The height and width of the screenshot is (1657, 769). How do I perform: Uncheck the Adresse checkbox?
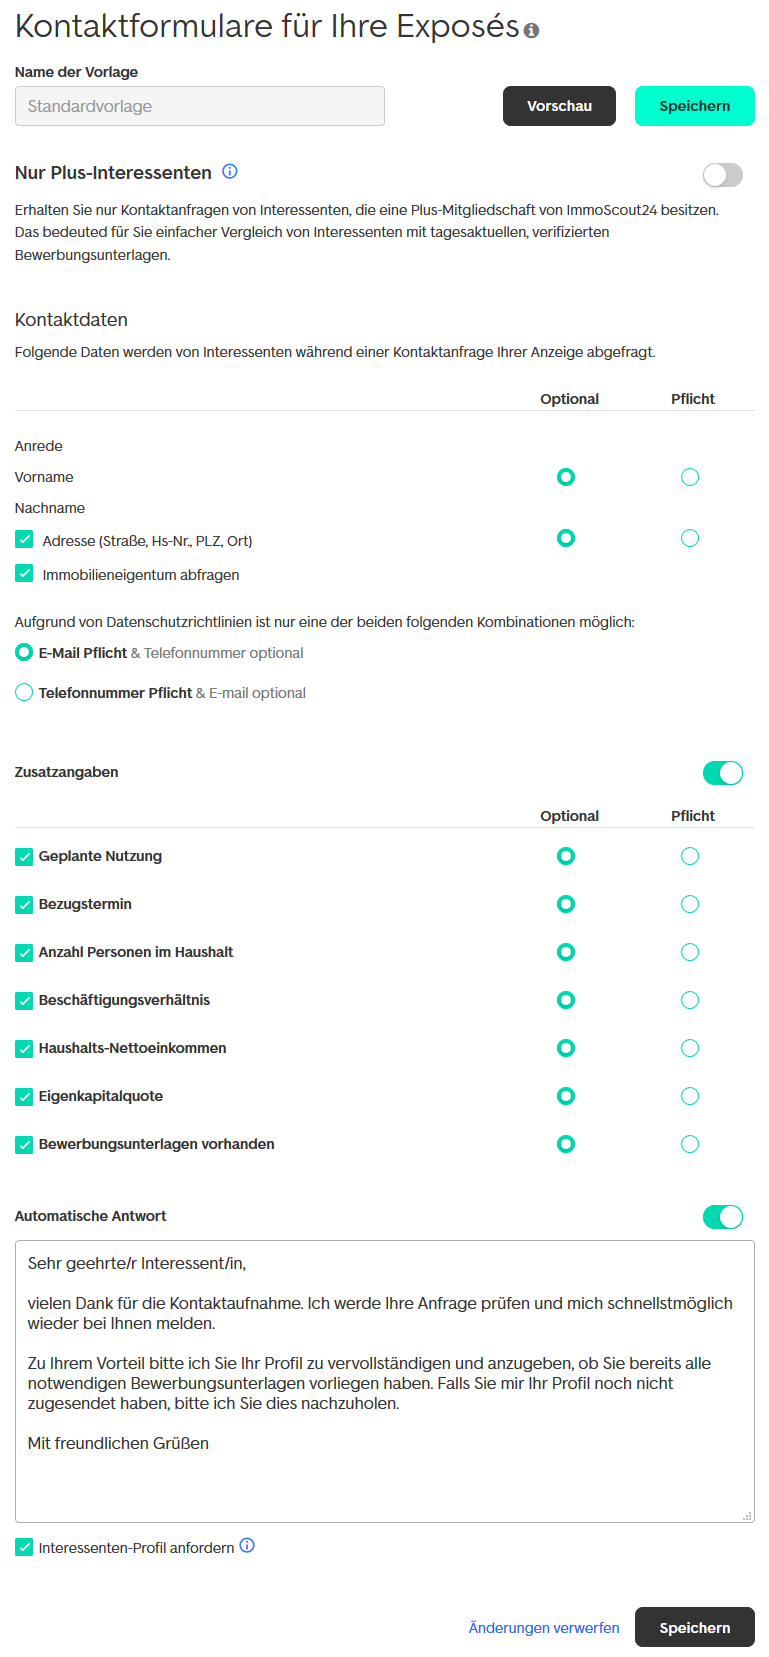24,540
